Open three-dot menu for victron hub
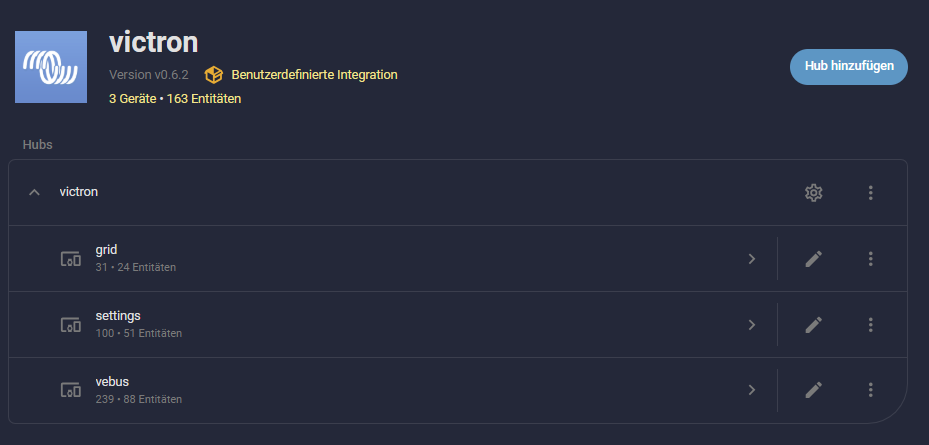Viewport: 929px width, 445px height. (871, 192)
